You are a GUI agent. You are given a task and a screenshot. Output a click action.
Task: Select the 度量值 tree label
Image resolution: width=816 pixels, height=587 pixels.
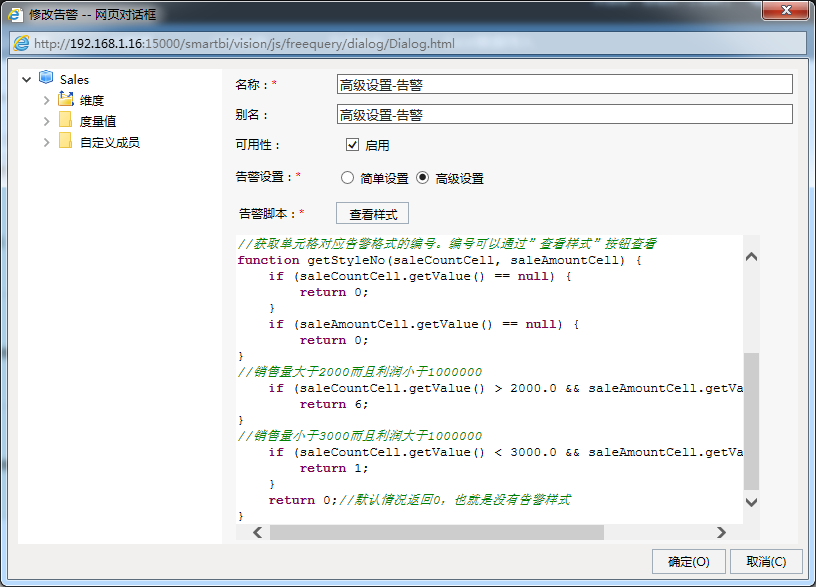coord(97,121)
